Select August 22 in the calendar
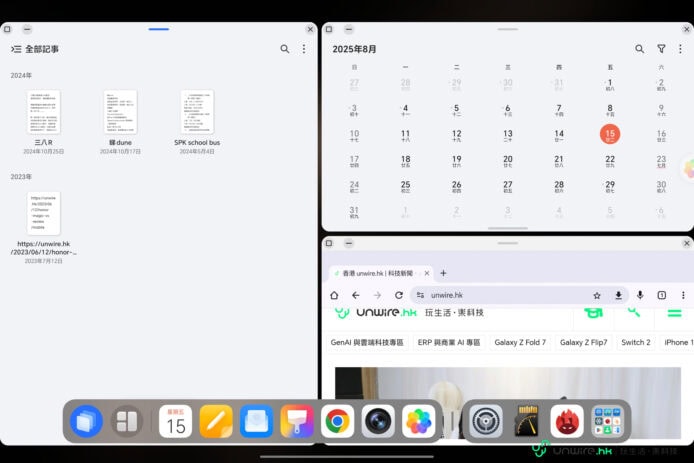694x463 pixels. 610,160
